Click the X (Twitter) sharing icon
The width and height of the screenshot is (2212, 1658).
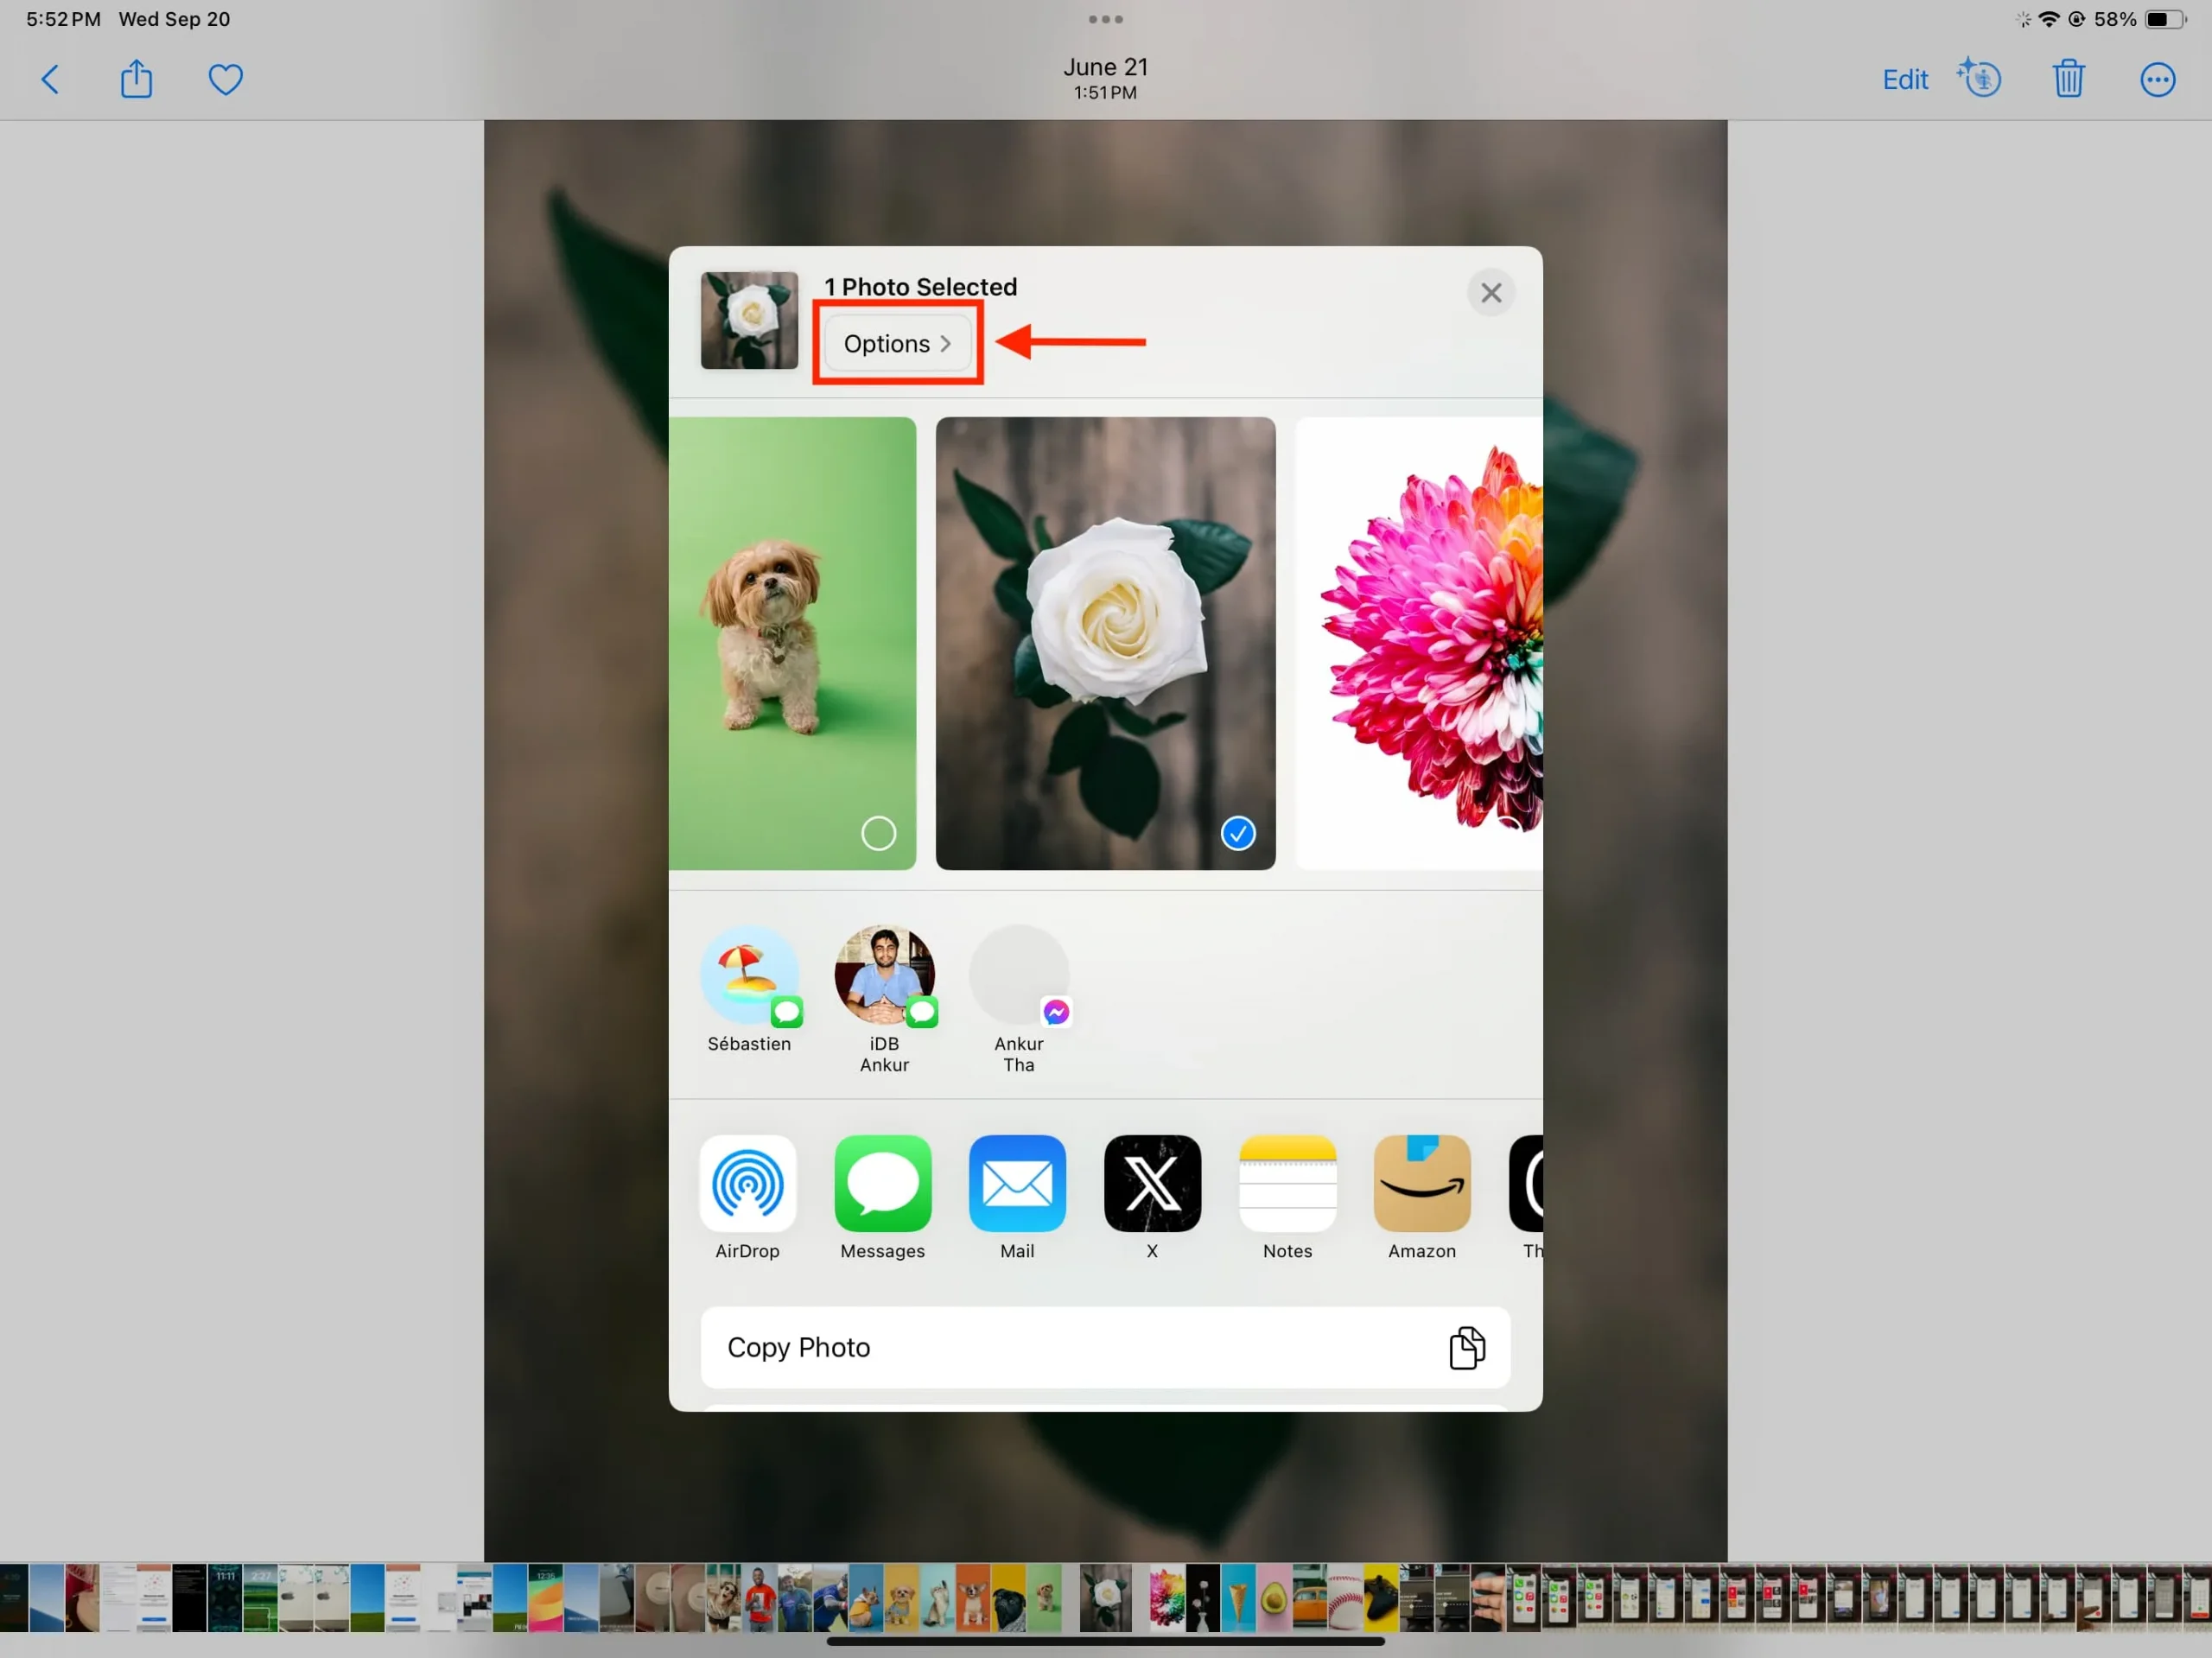point(1151,1183)
